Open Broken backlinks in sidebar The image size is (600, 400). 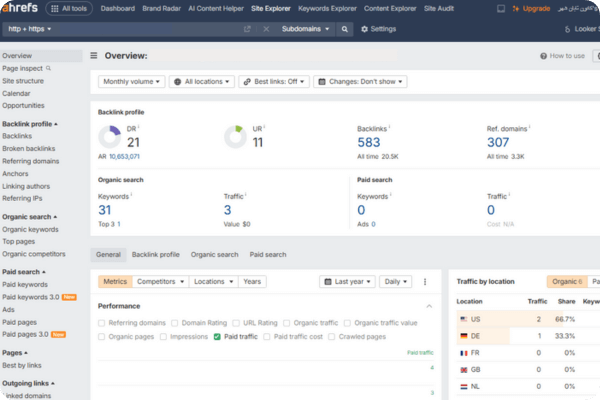tap(29, 149)
